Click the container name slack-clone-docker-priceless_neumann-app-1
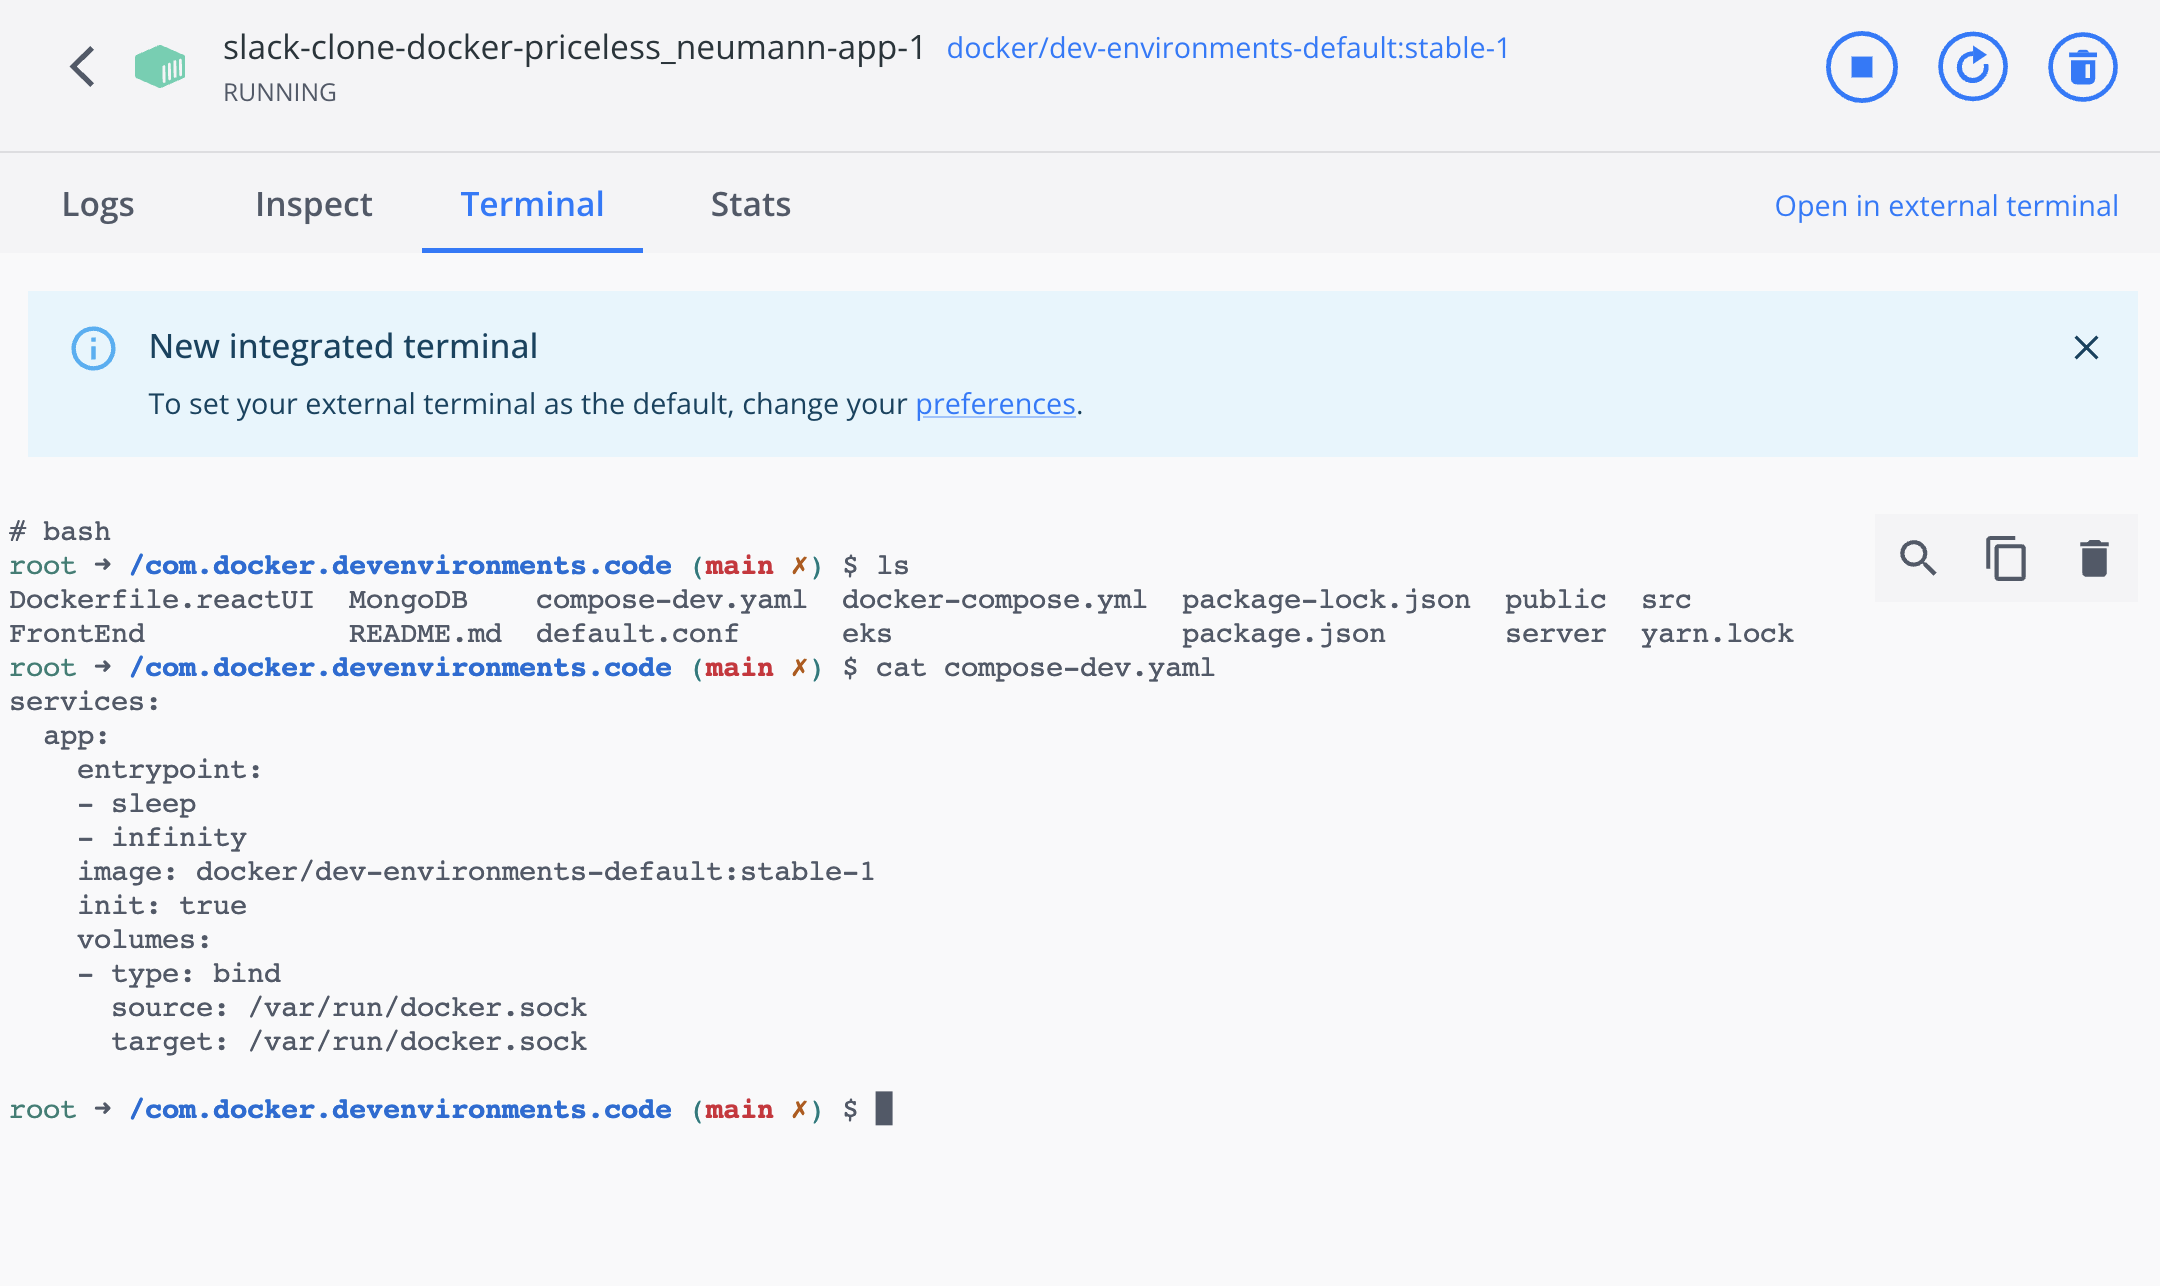The image size is (2160, 1286). pyautogui.click(x=574, y=47)
